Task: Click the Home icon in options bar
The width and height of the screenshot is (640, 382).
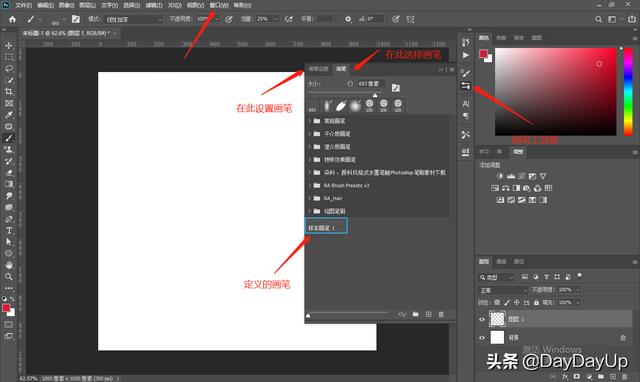Action: coord(12,19)
